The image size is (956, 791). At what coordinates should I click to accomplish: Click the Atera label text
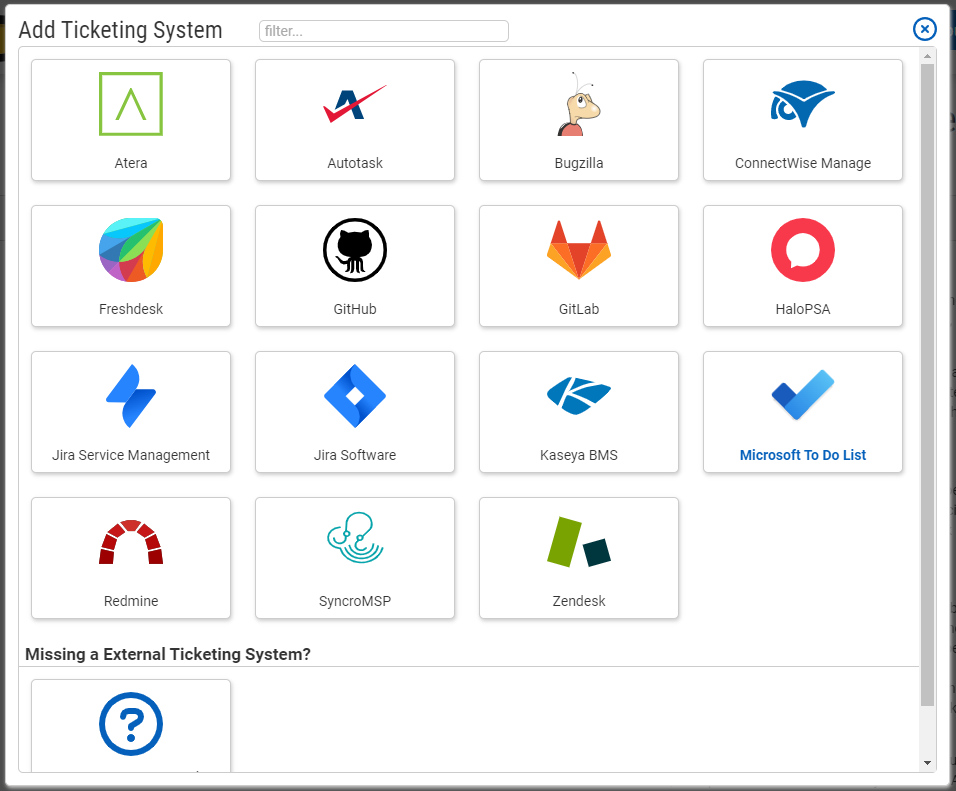click(131, 163)
